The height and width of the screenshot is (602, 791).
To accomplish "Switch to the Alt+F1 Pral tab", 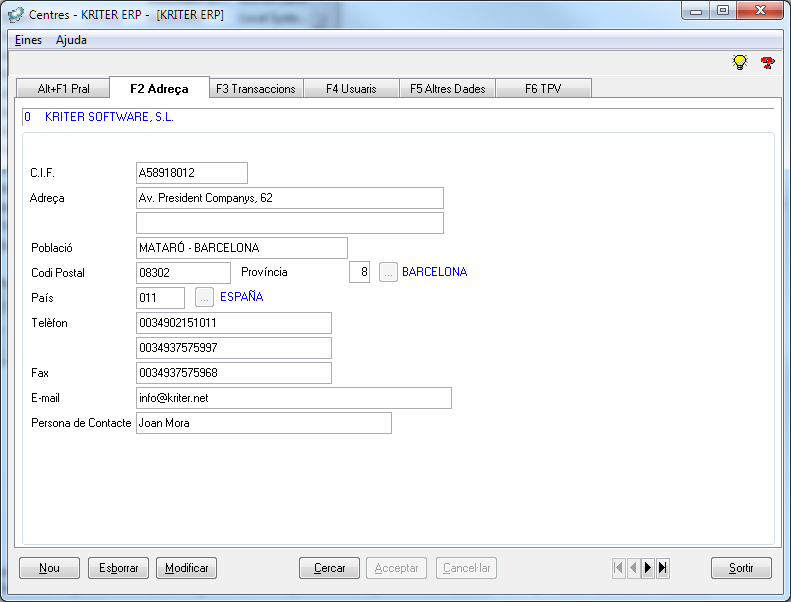I will click(x=64, y=88).
